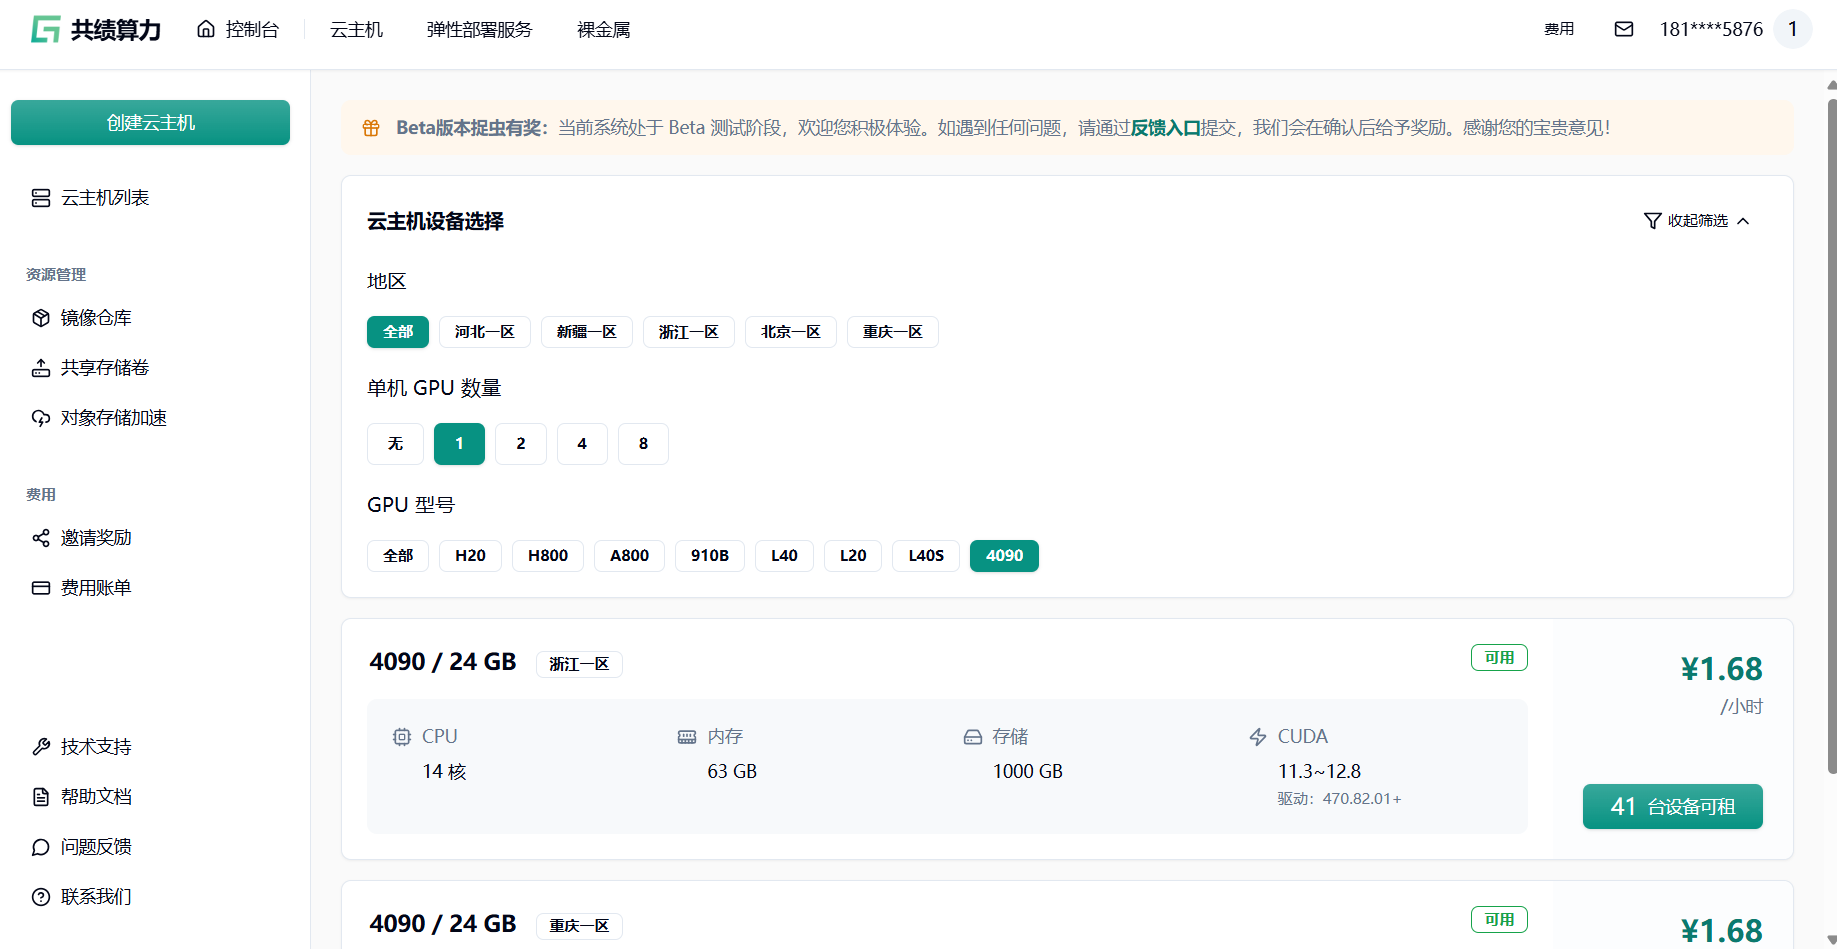
Task: Click the avatar badge showing 1
Action: (x=1792, y=29)
